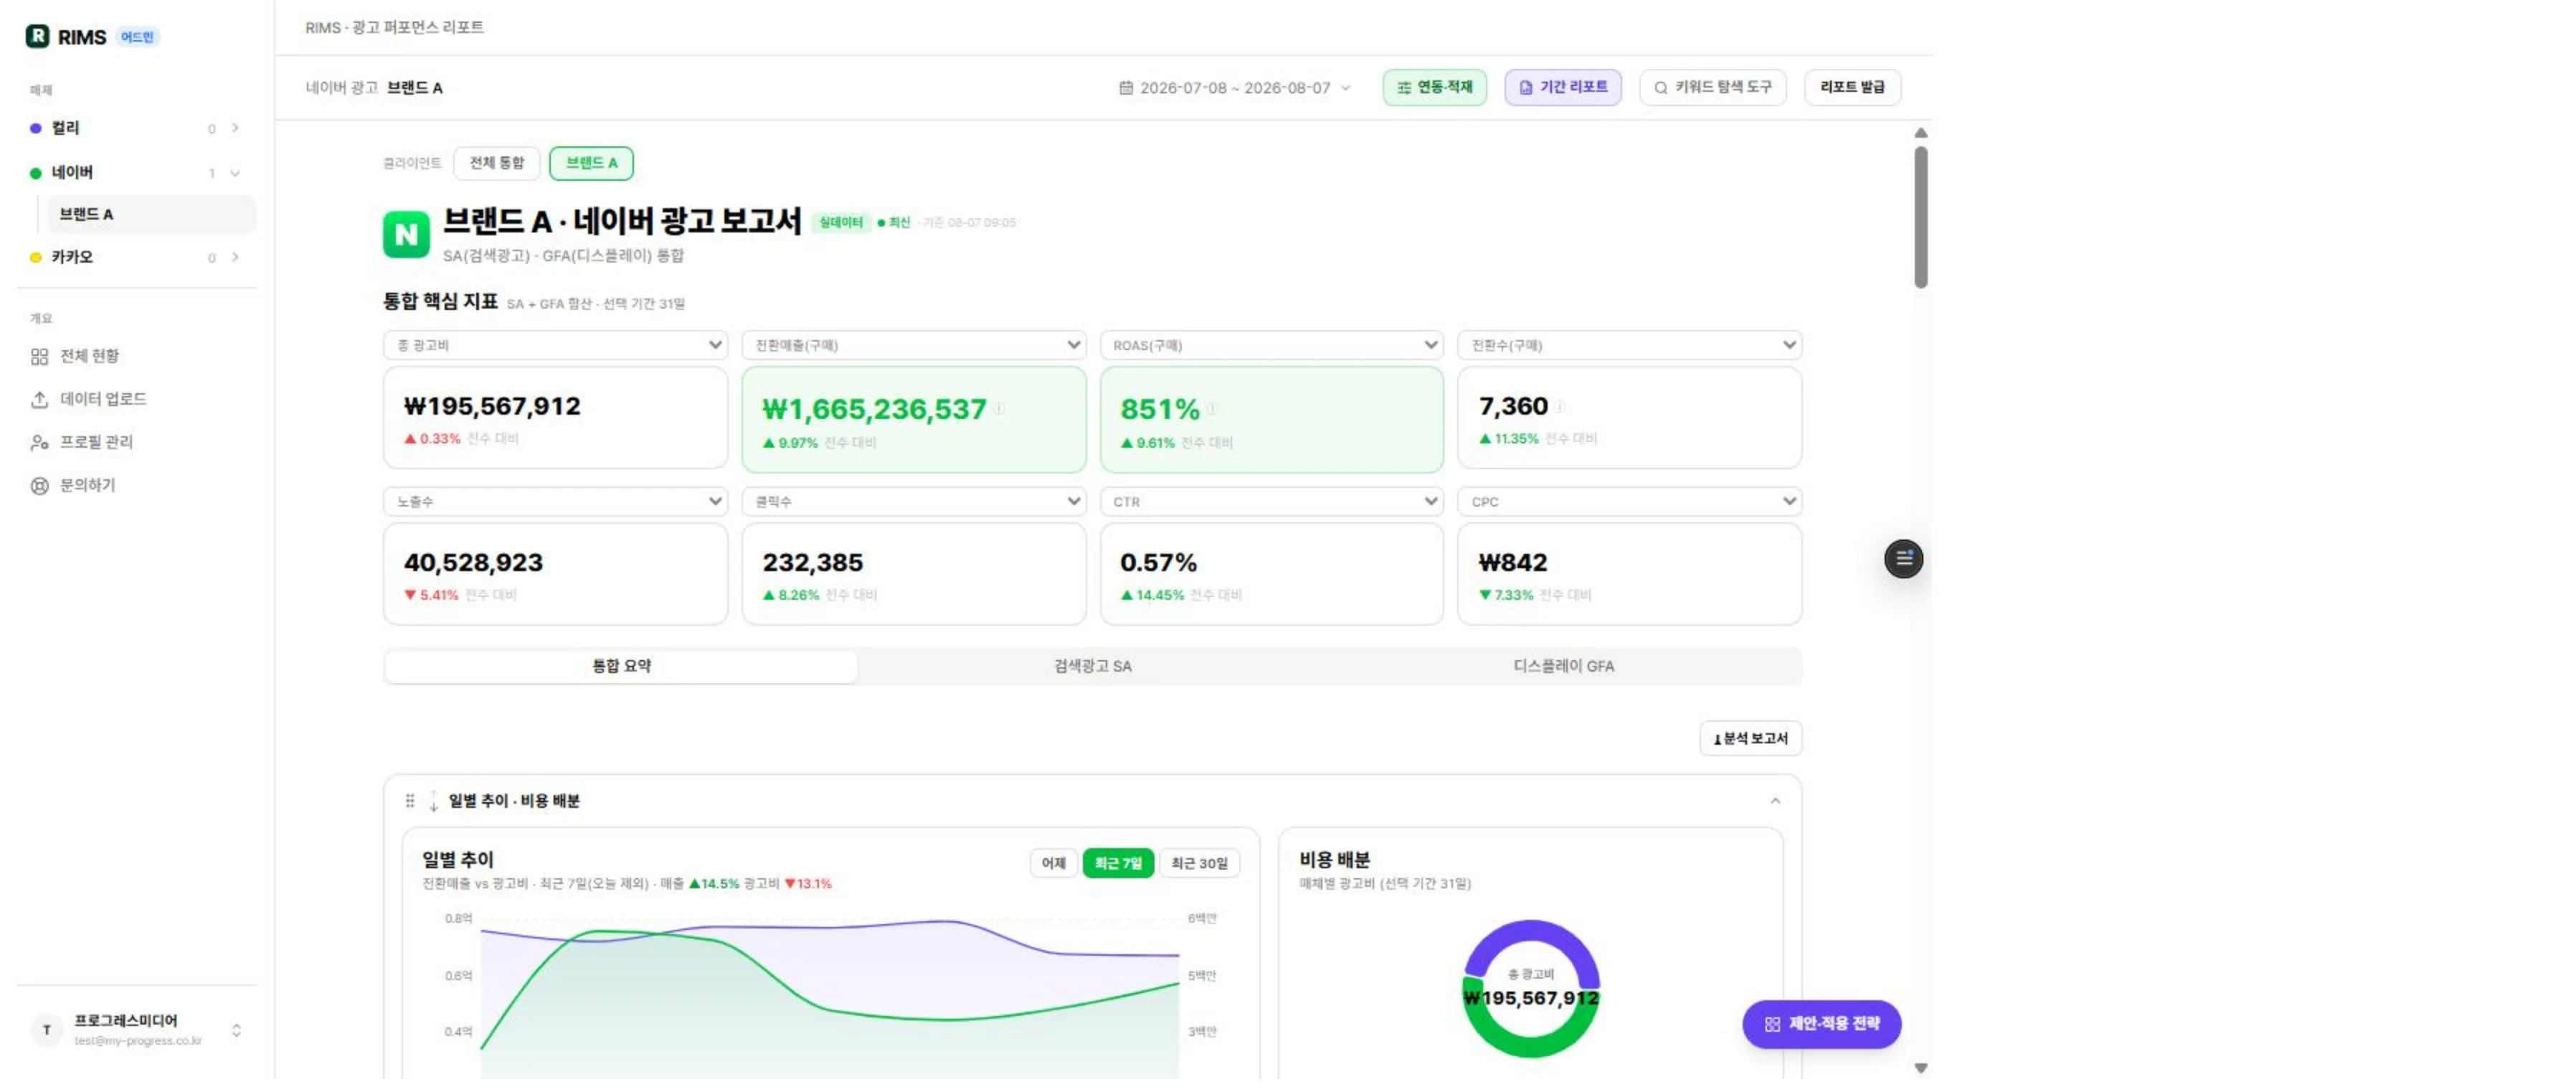
Task: Click the 제안·적용 전략 floating button
Action: (1821, 1024)
